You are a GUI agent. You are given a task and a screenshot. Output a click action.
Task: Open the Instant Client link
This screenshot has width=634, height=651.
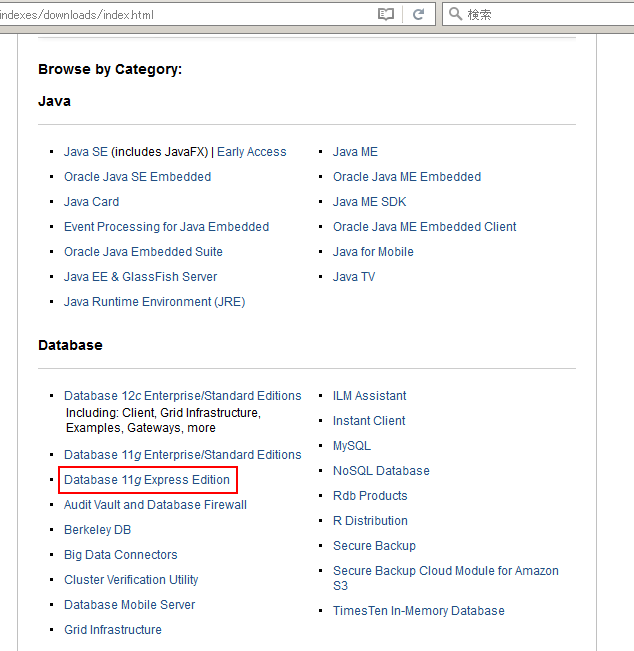[x=369, y=421]
